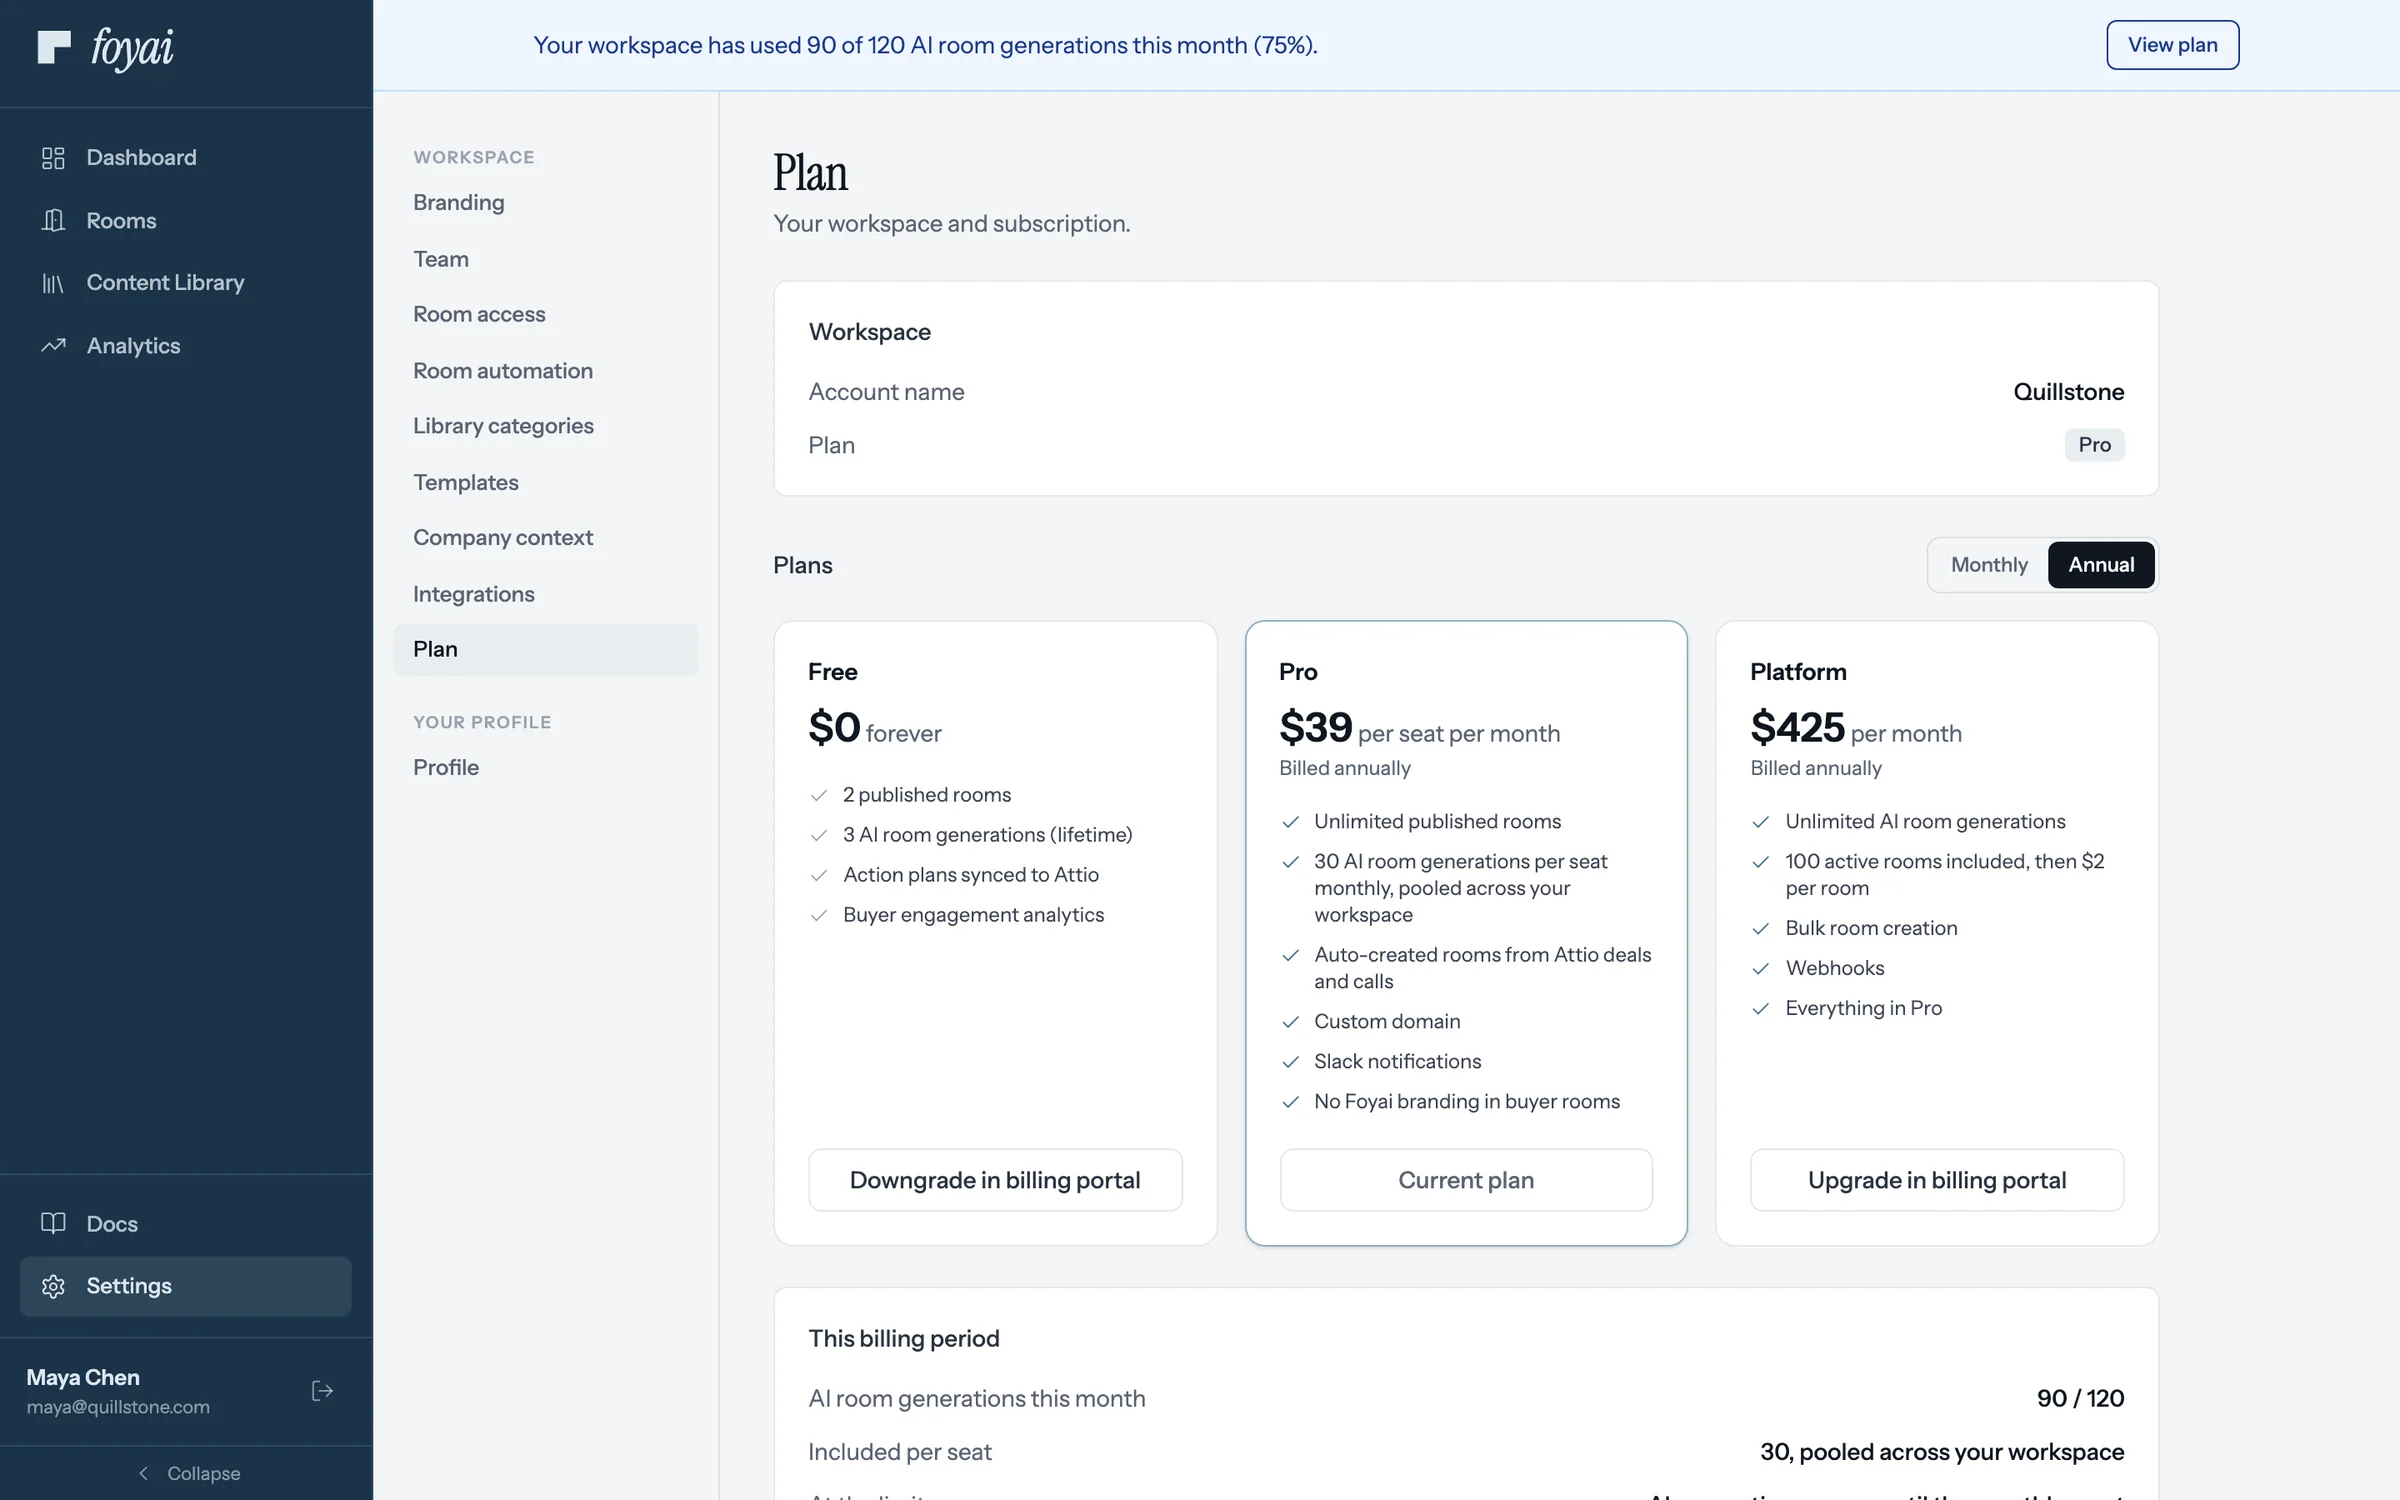Click Maya Chen user name
Viewport: 2400px width, 1500px height.
[83, 1377]
